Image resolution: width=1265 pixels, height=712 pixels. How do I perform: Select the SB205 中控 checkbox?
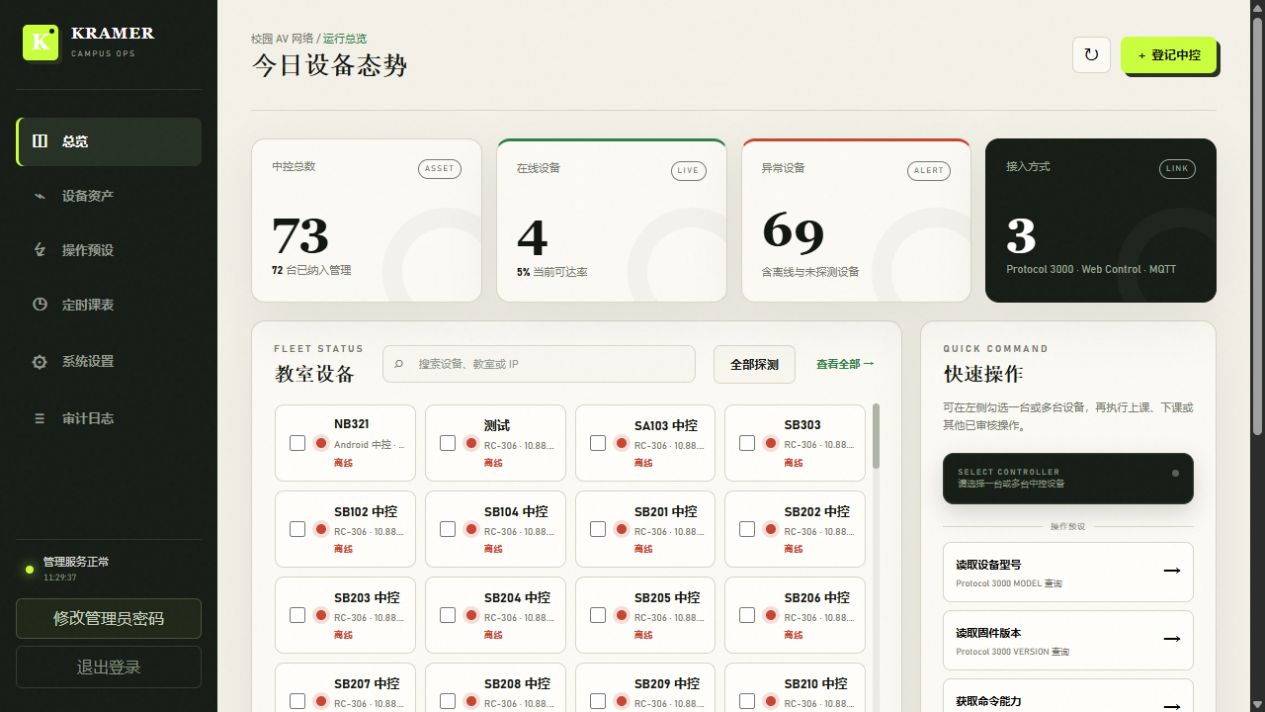coord(597,615)
